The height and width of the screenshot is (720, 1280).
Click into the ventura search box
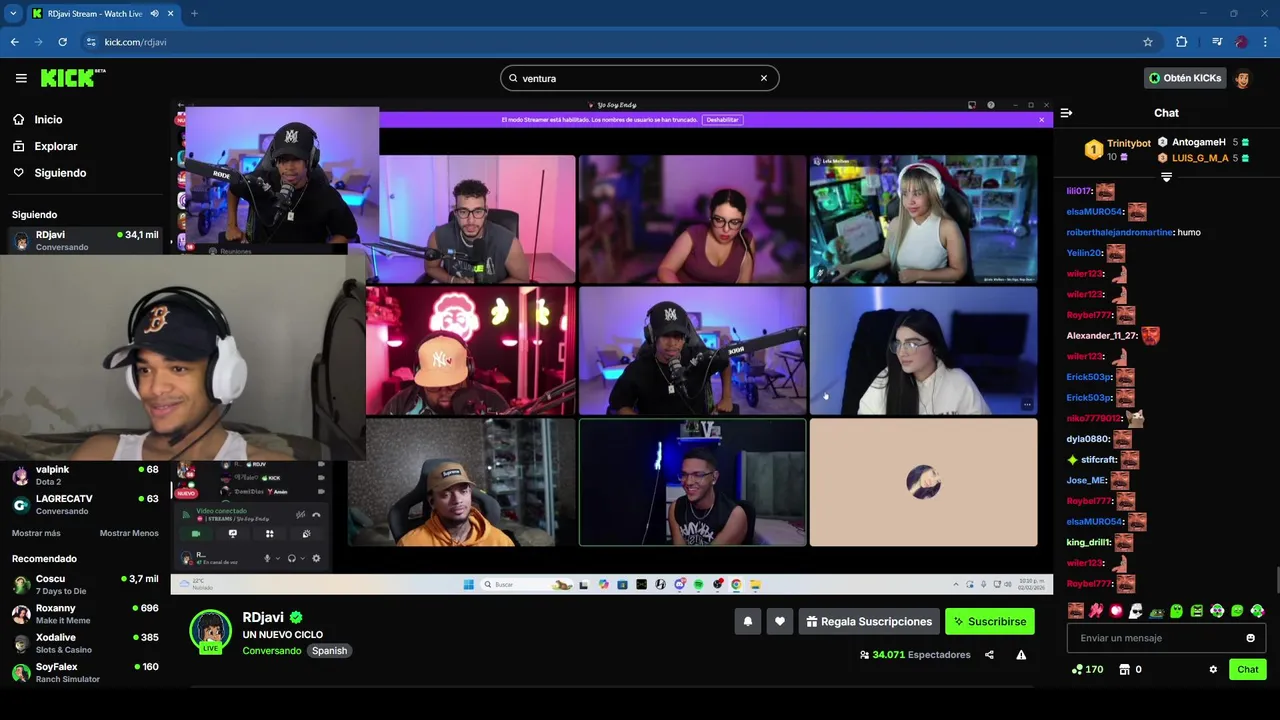coord(639,78)
